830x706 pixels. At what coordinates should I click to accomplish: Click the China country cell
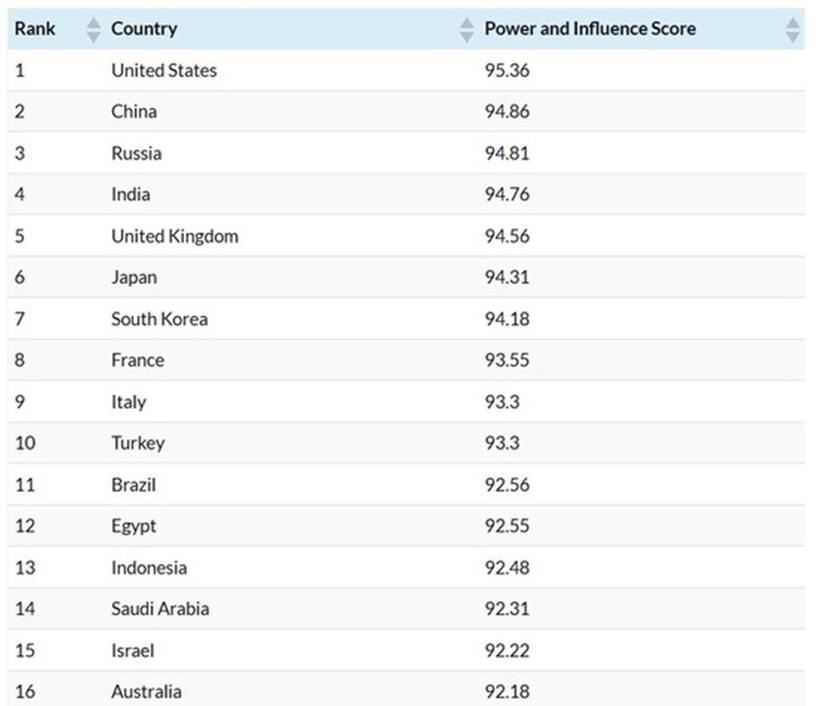coord(134,112)
